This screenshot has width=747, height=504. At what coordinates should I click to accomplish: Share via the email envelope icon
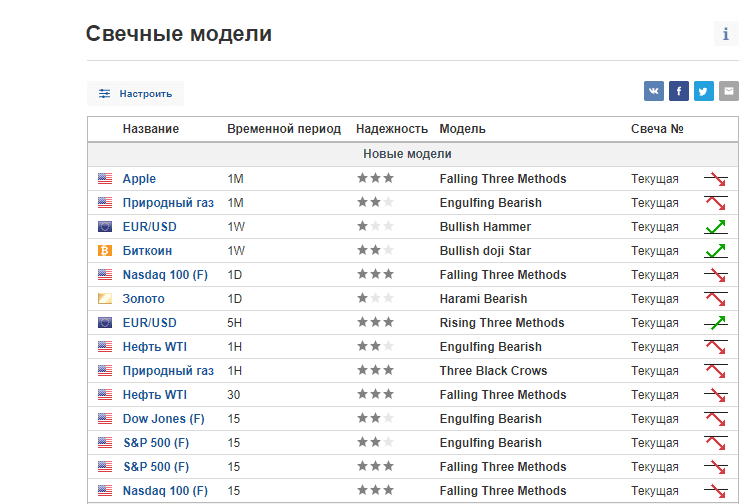pyautogui.click(x=729, y=91)
